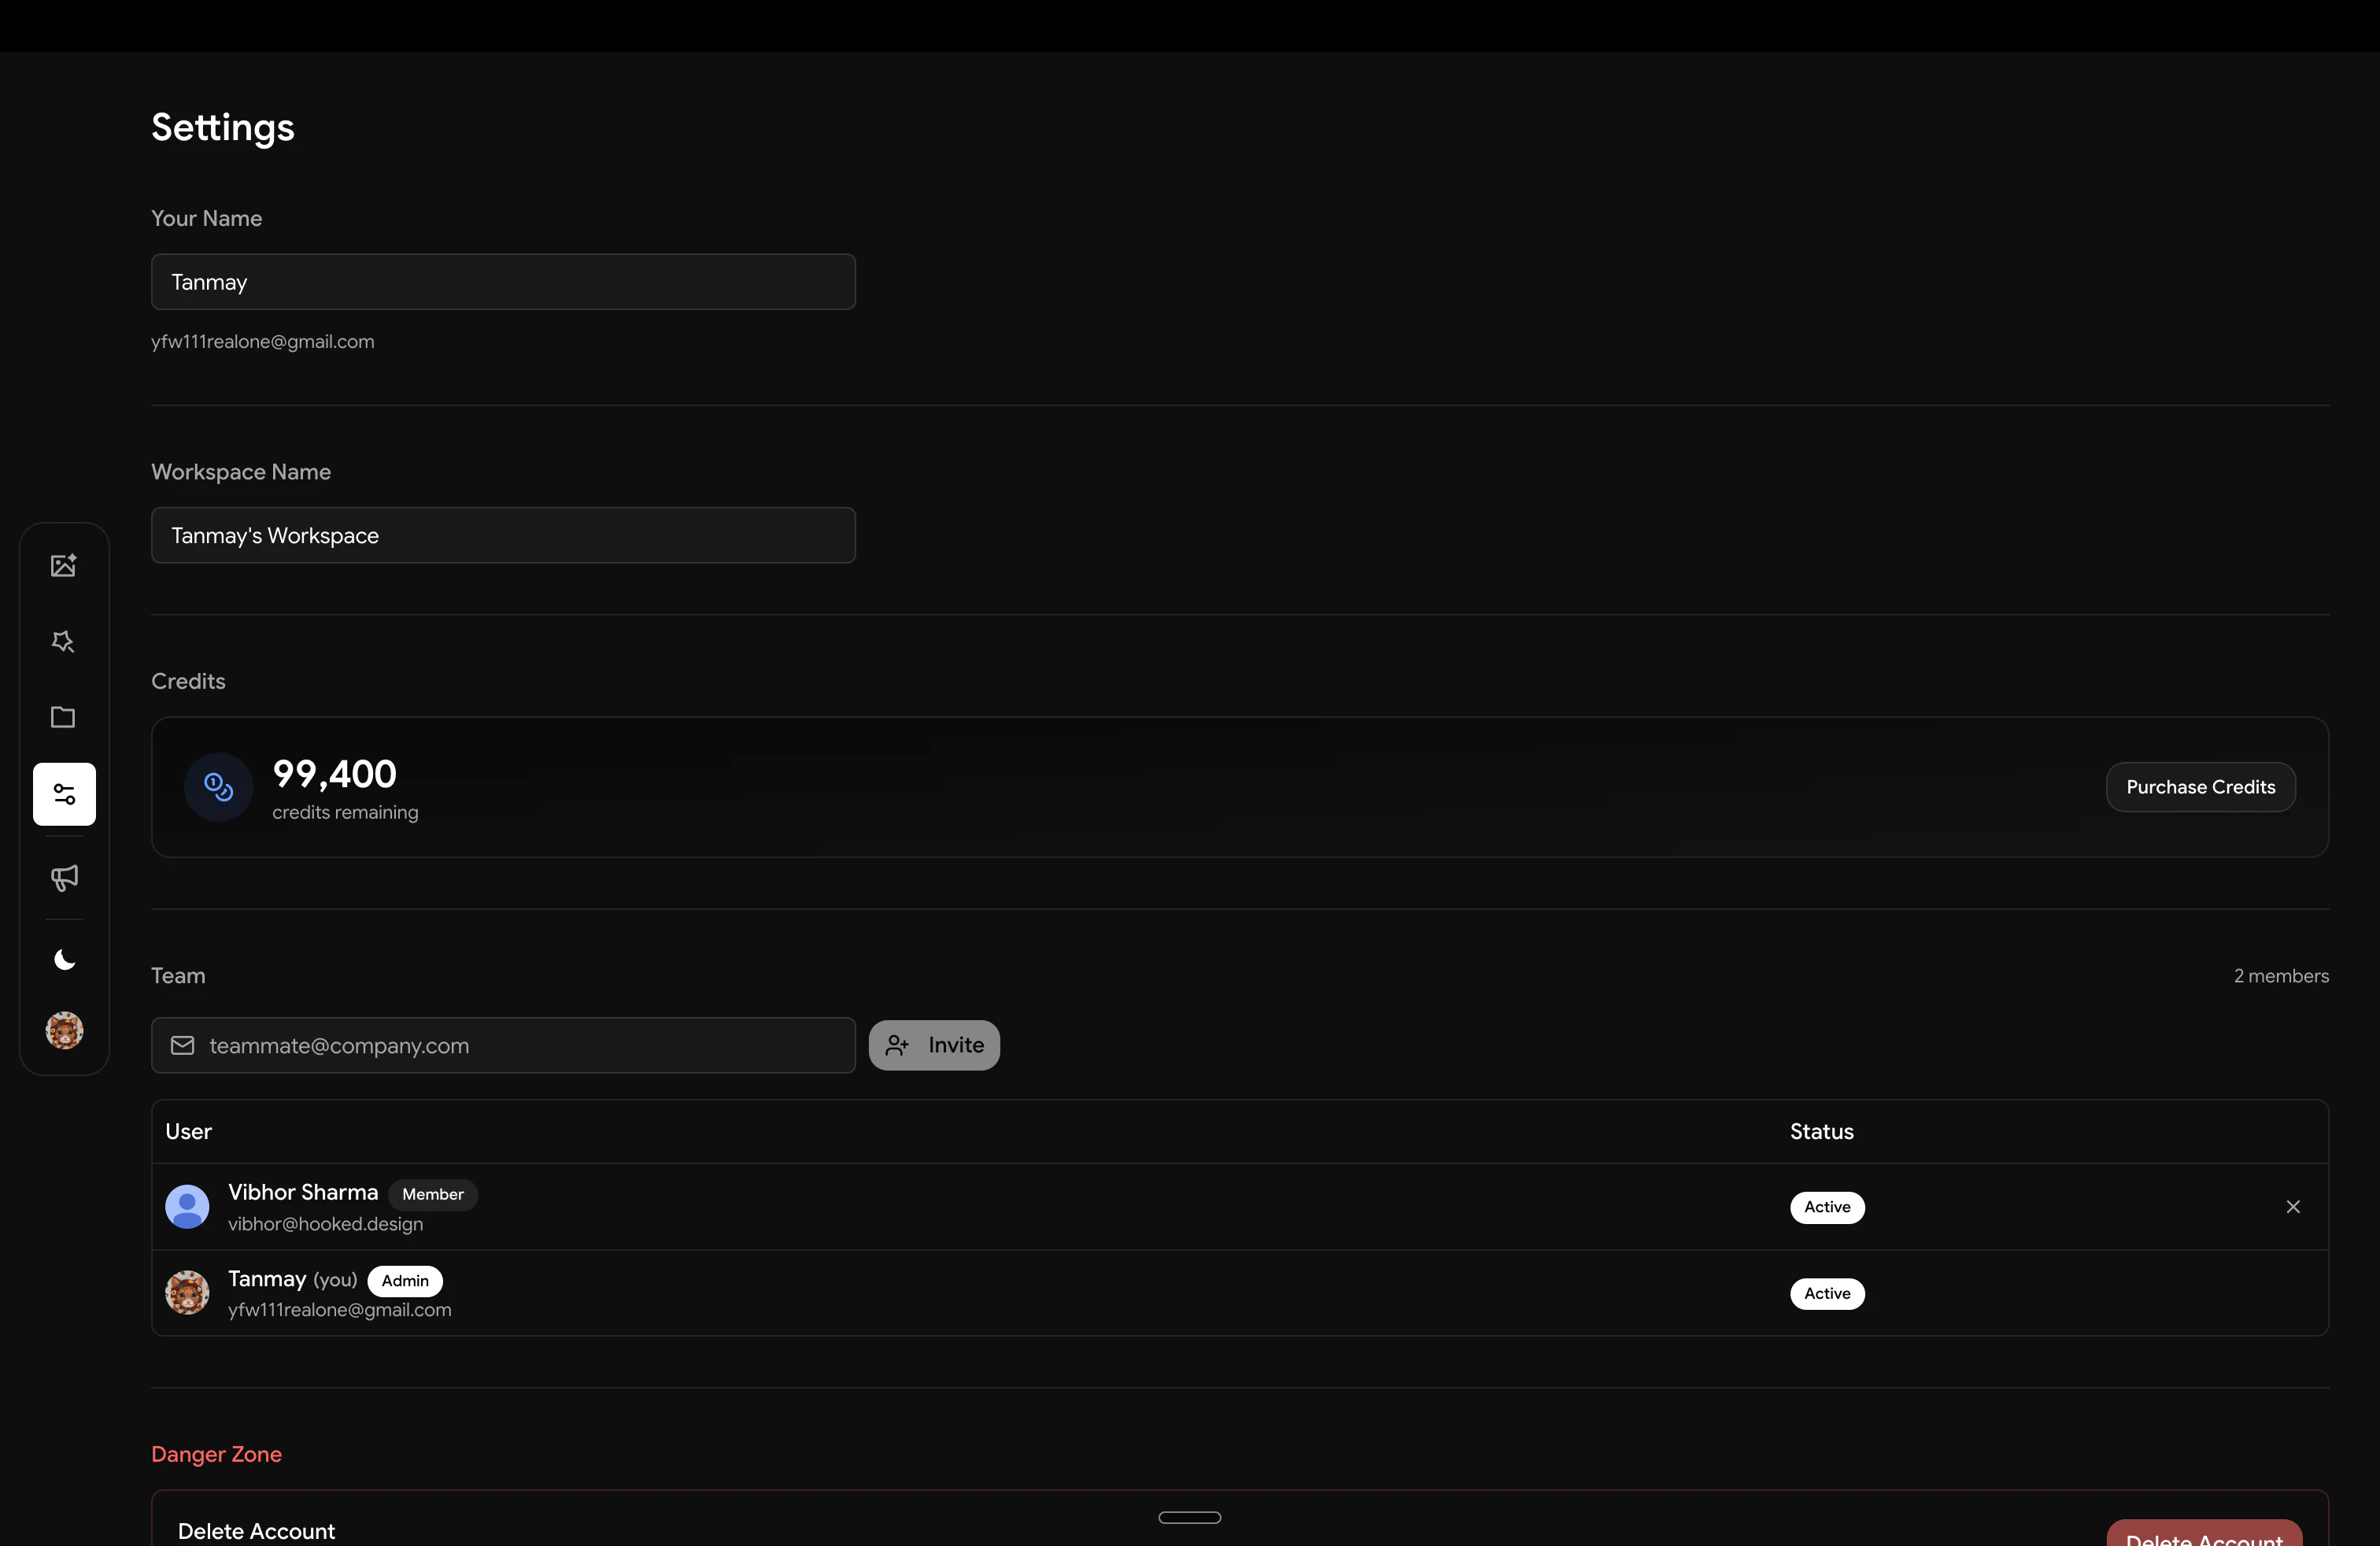The image size is (2380, 1546).
Task: Click the Purchase Credits button
Action: pyautogui.click(x=2200, y=787)
